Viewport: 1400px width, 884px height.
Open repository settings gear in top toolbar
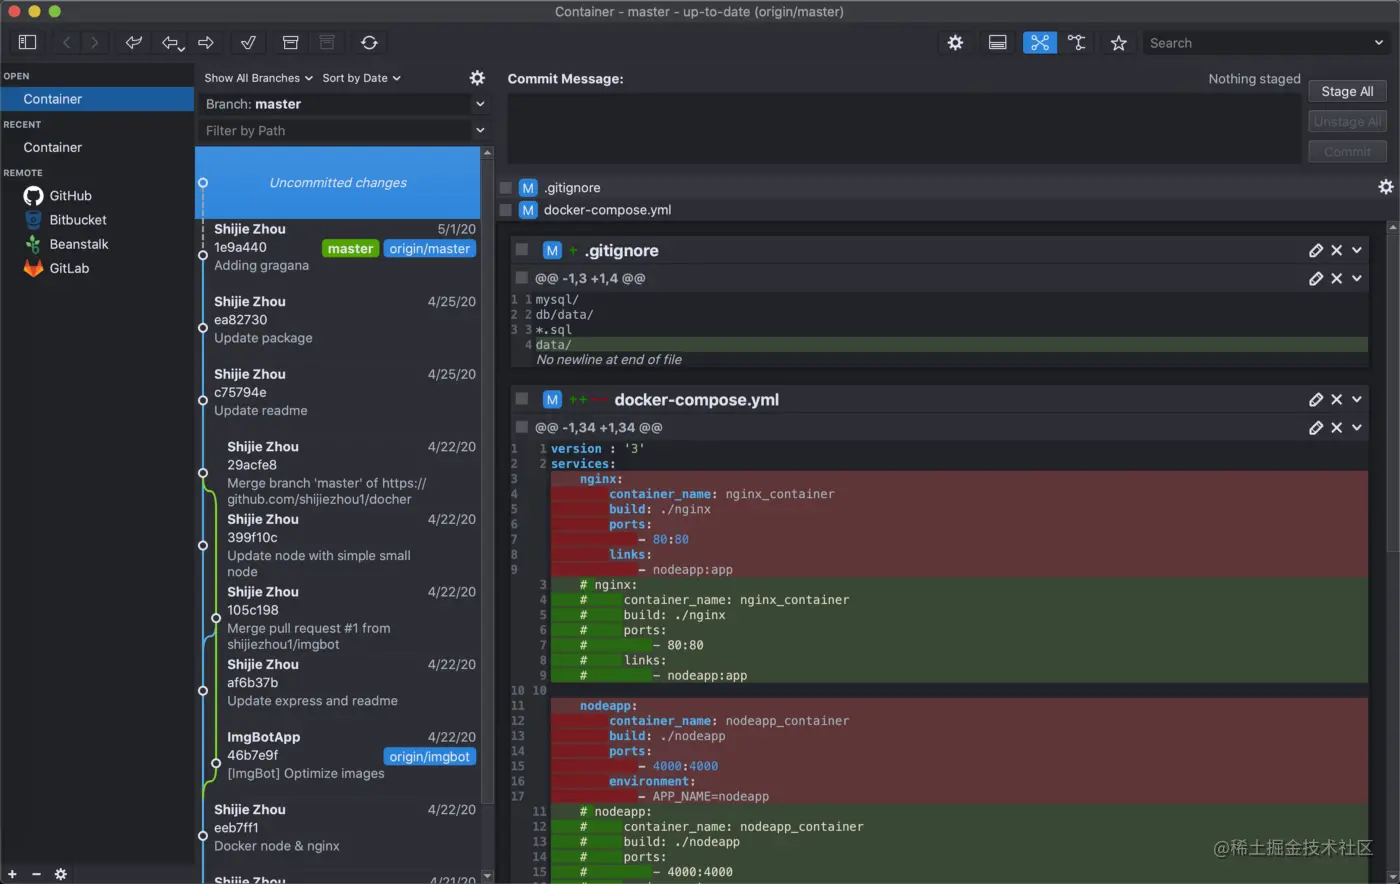coord(955,42)
